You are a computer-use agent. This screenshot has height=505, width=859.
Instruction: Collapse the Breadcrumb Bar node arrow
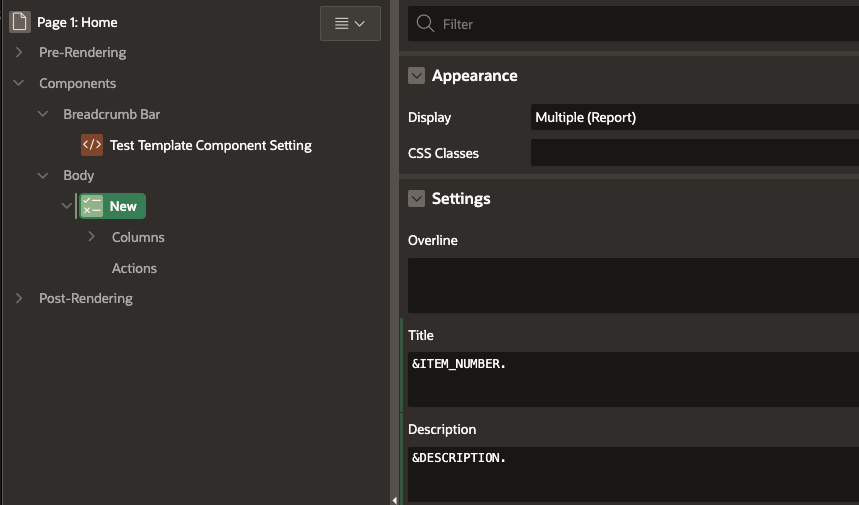pos(43,115)
